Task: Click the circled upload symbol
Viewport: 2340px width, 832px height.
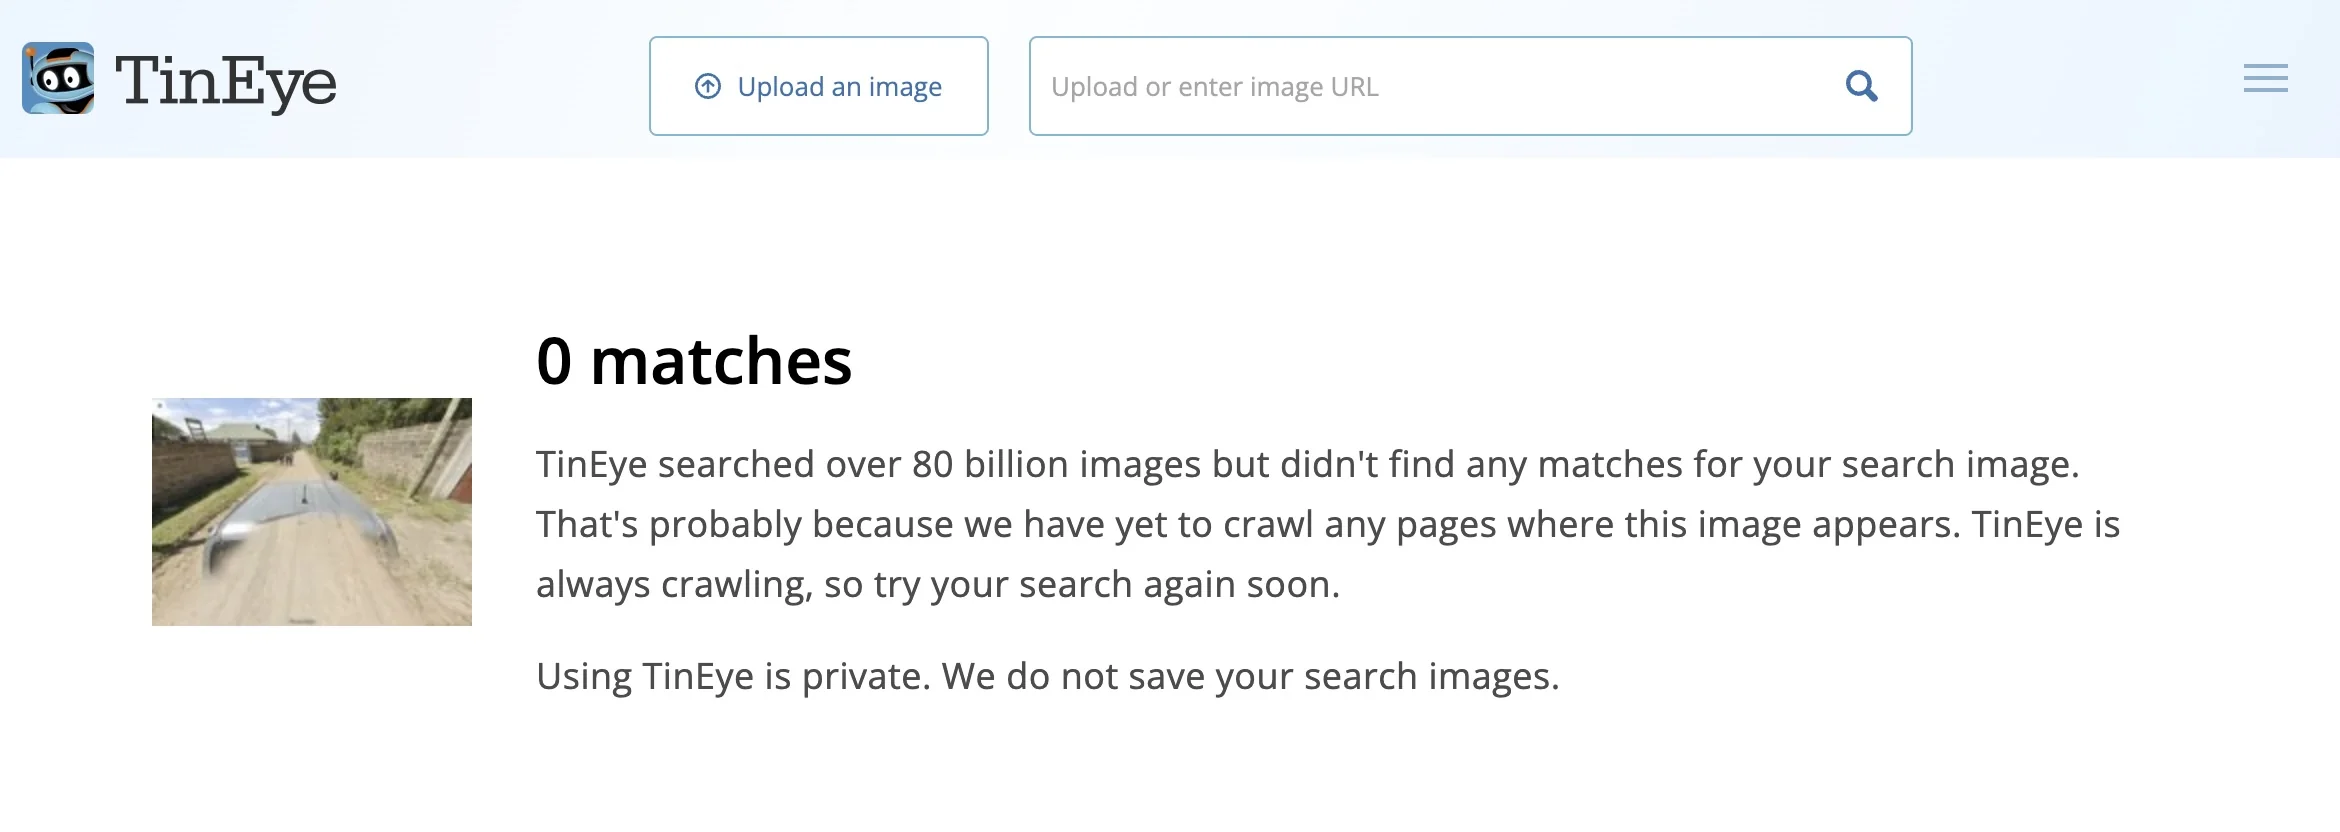Action: click(x=708, y=87)
